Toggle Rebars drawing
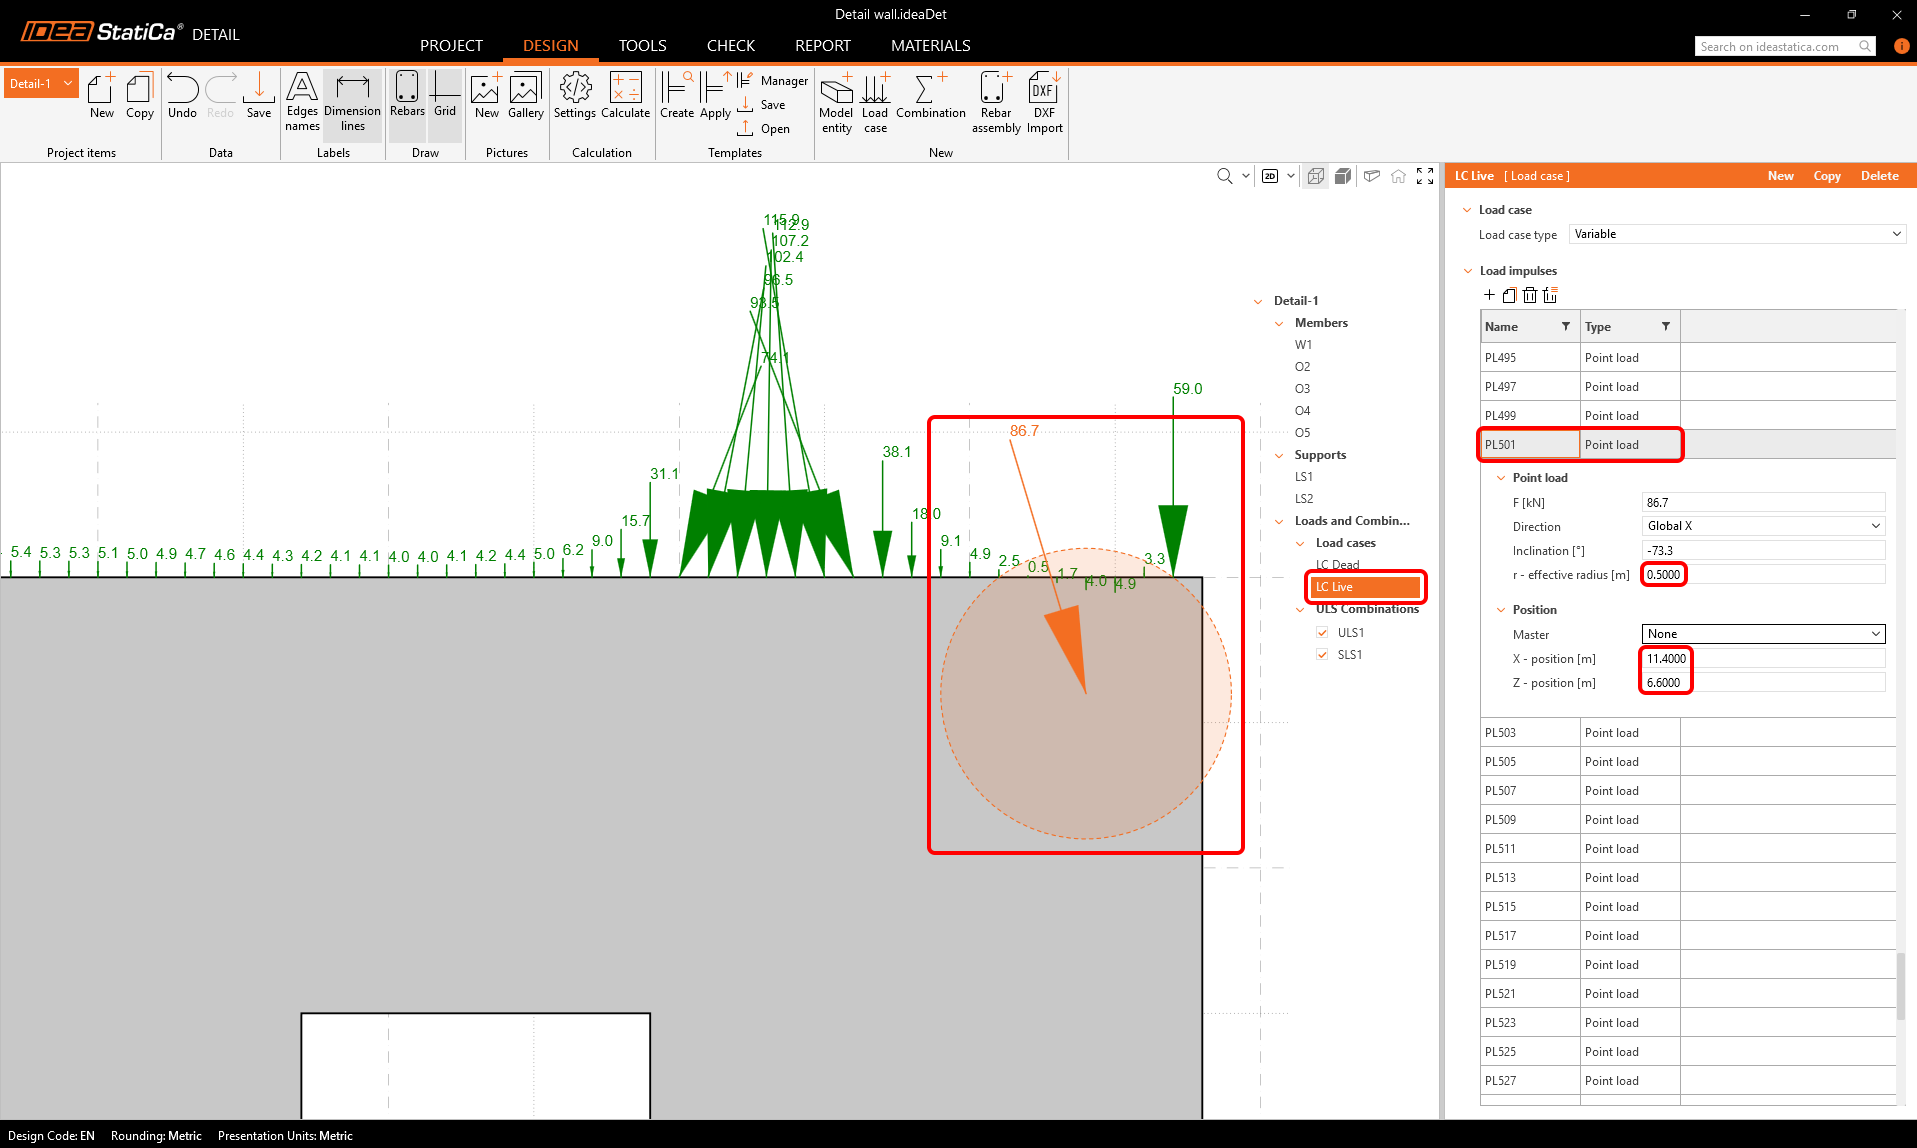 click(x=407, y=96)
